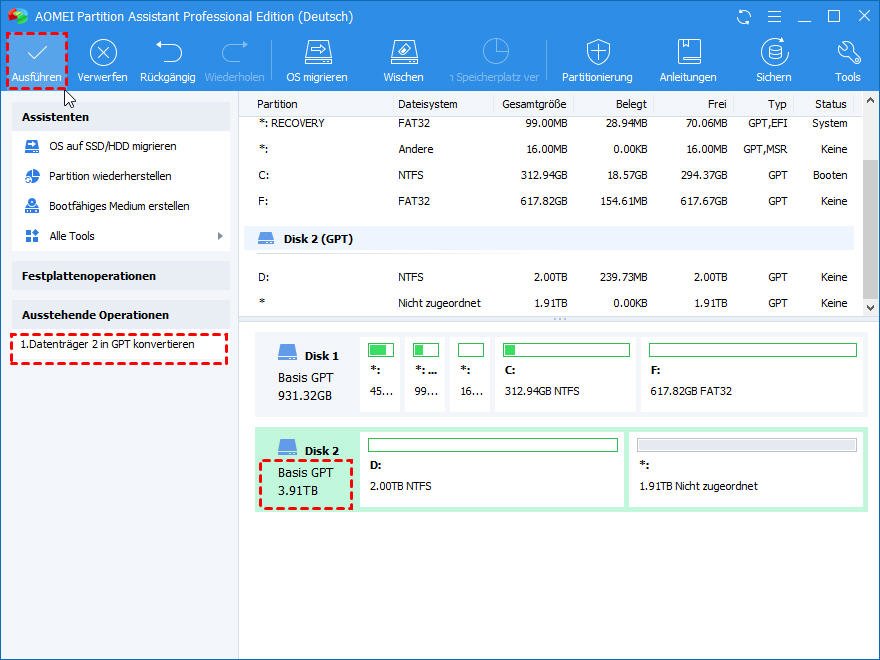This screenshot has height=660, width=880.
Task: Select OS auf SSD/HDD migrieren wizard
Action: click(112, 146)
